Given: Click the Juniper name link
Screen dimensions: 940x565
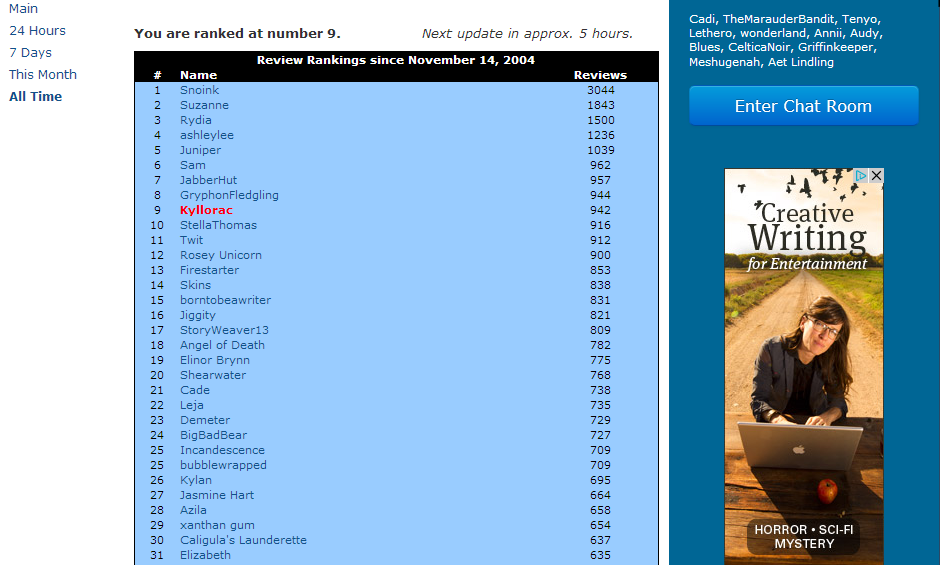Looking at the screenshot, I should pos(200,150).
